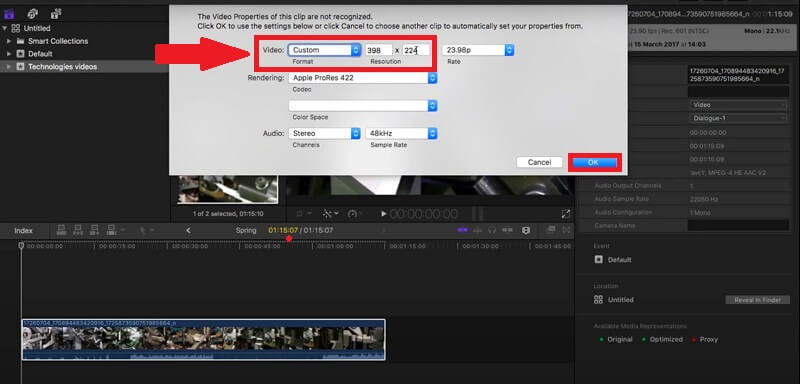Click the Default event star icon

[x=20, y=54]
